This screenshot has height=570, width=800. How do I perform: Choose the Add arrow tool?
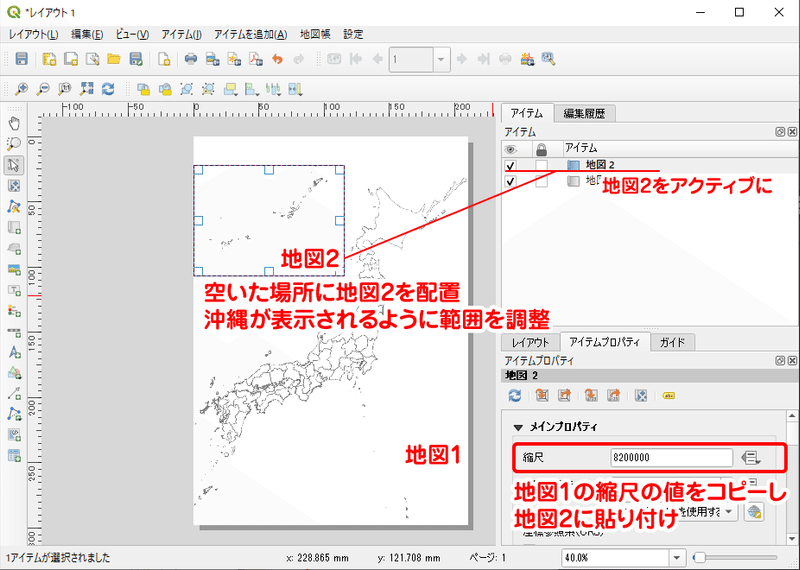tap(14, 393)
